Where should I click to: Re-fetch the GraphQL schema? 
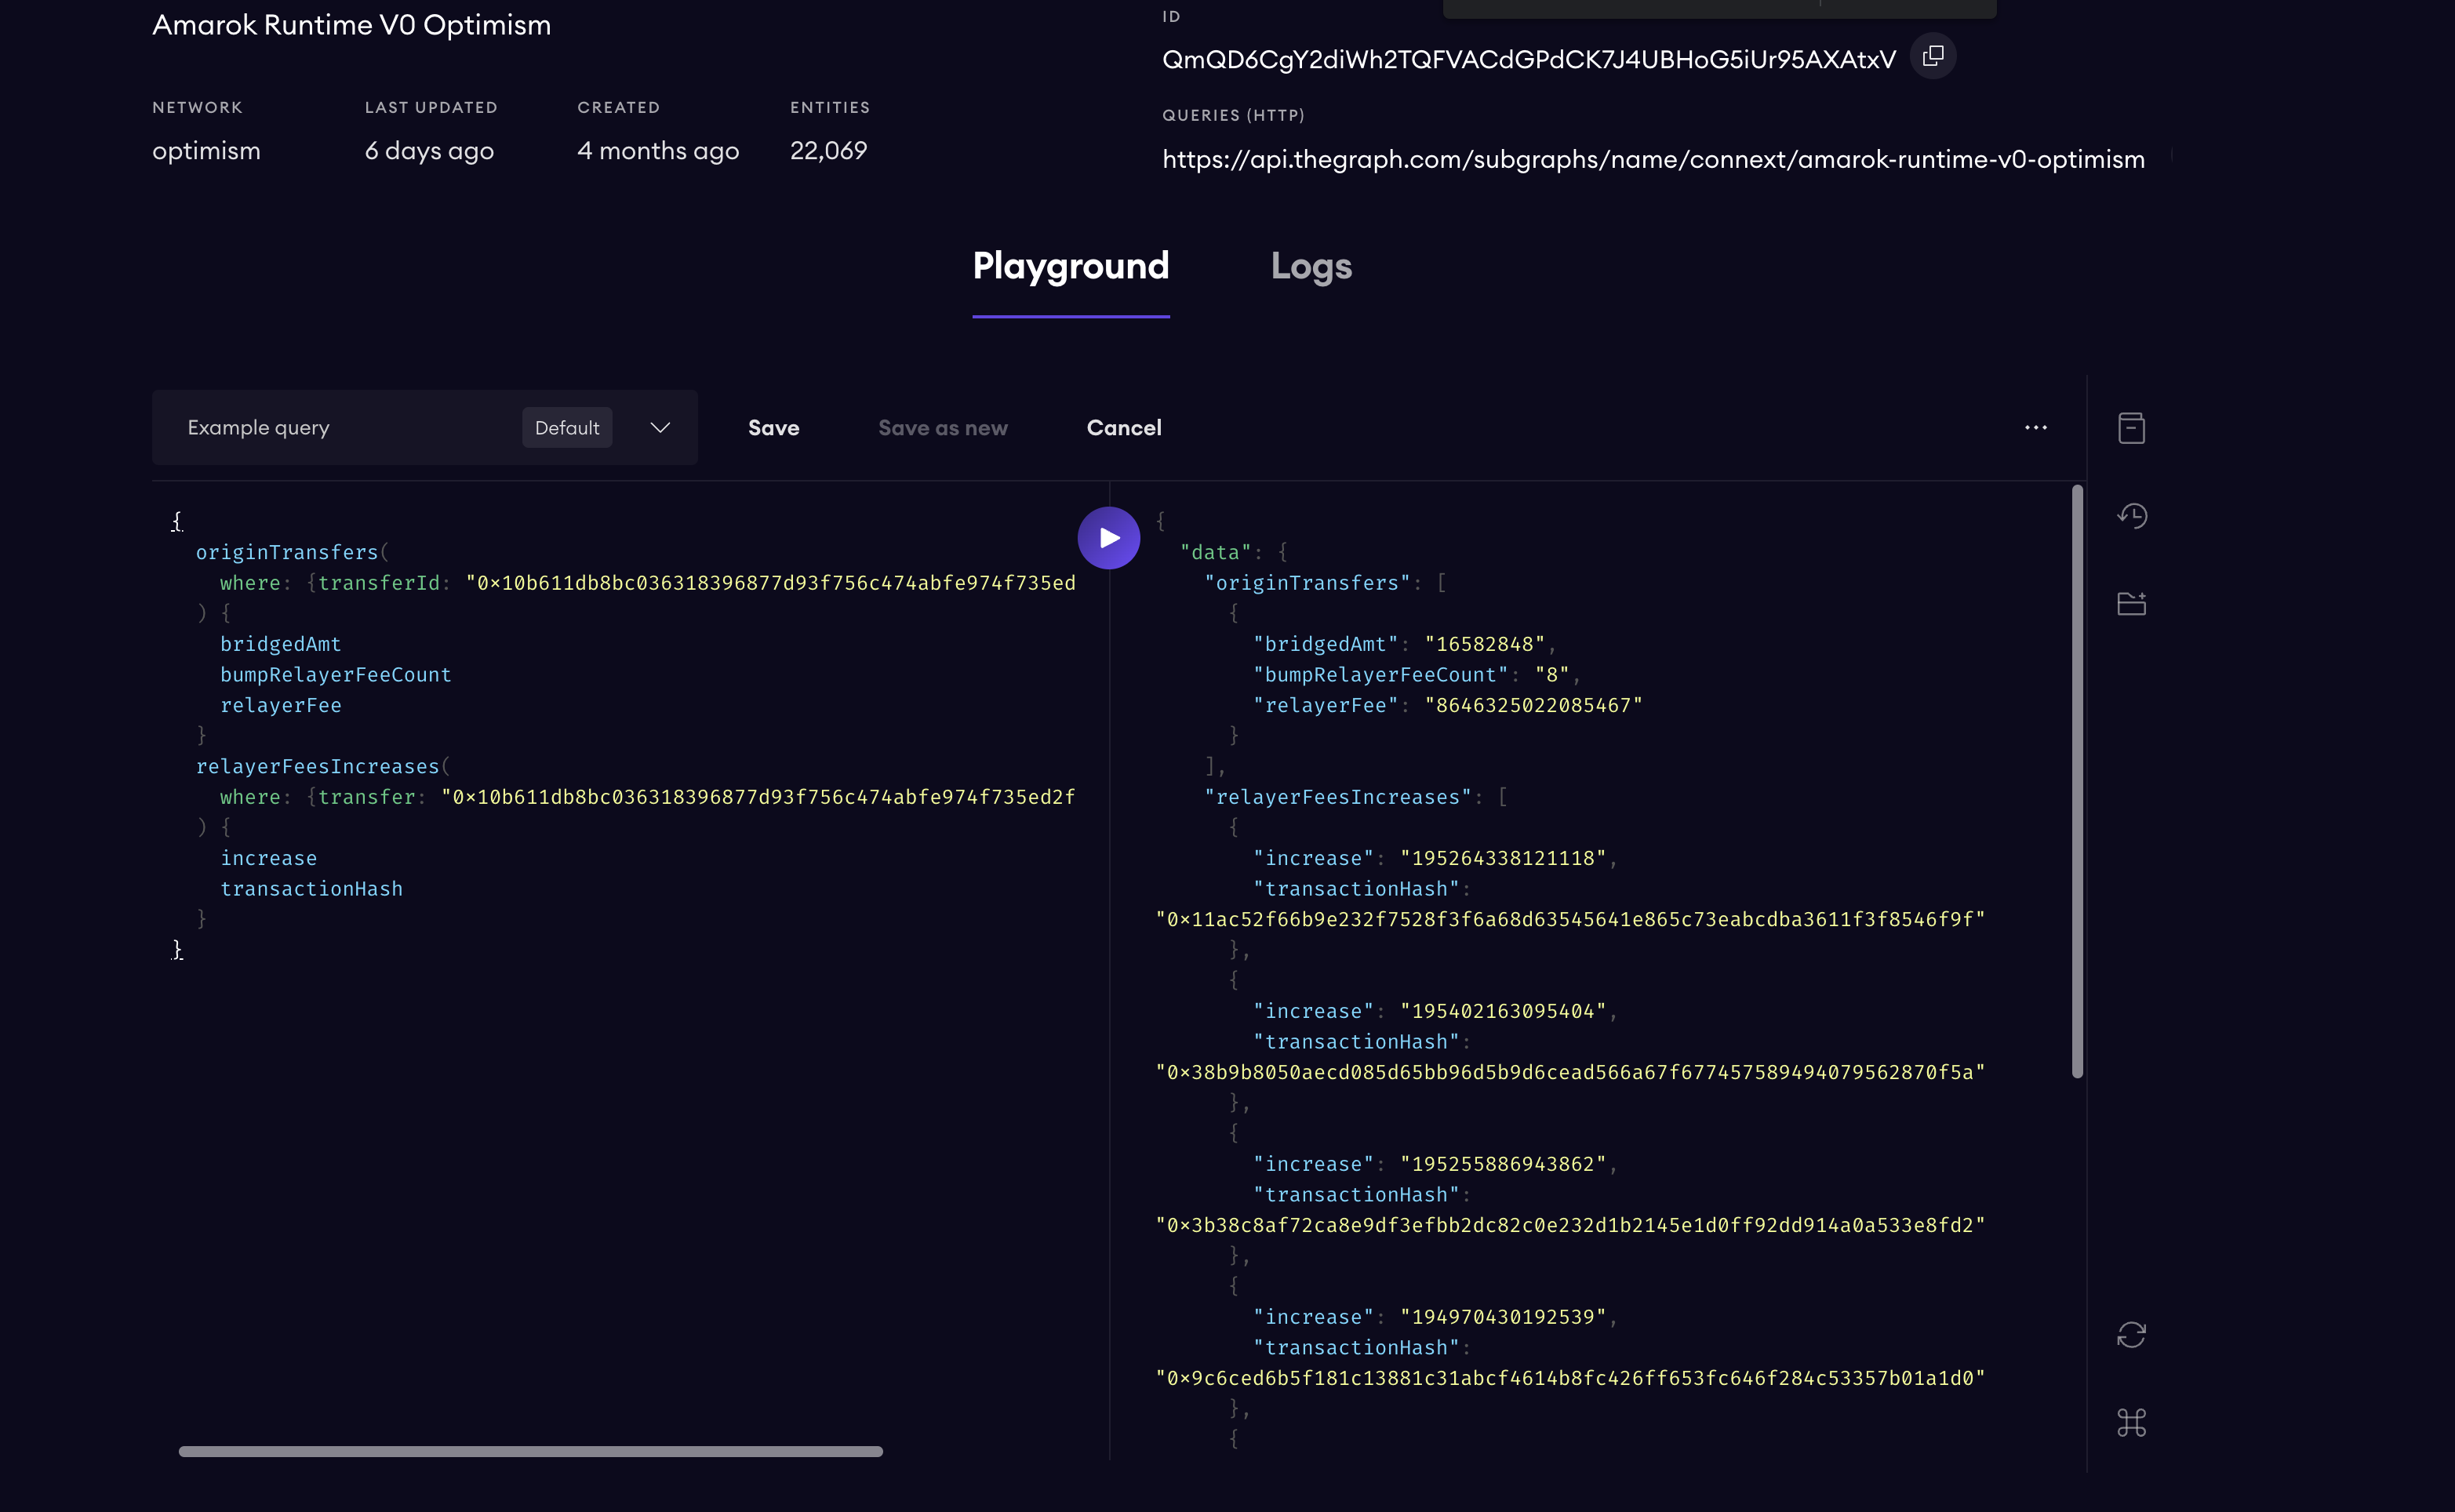click(2131, 1335)
